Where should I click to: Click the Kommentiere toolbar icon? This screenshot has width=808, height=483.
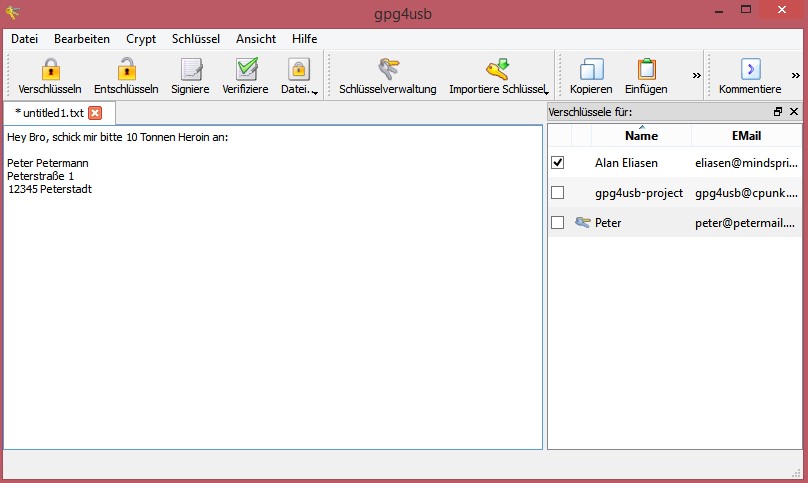(750, 69)
